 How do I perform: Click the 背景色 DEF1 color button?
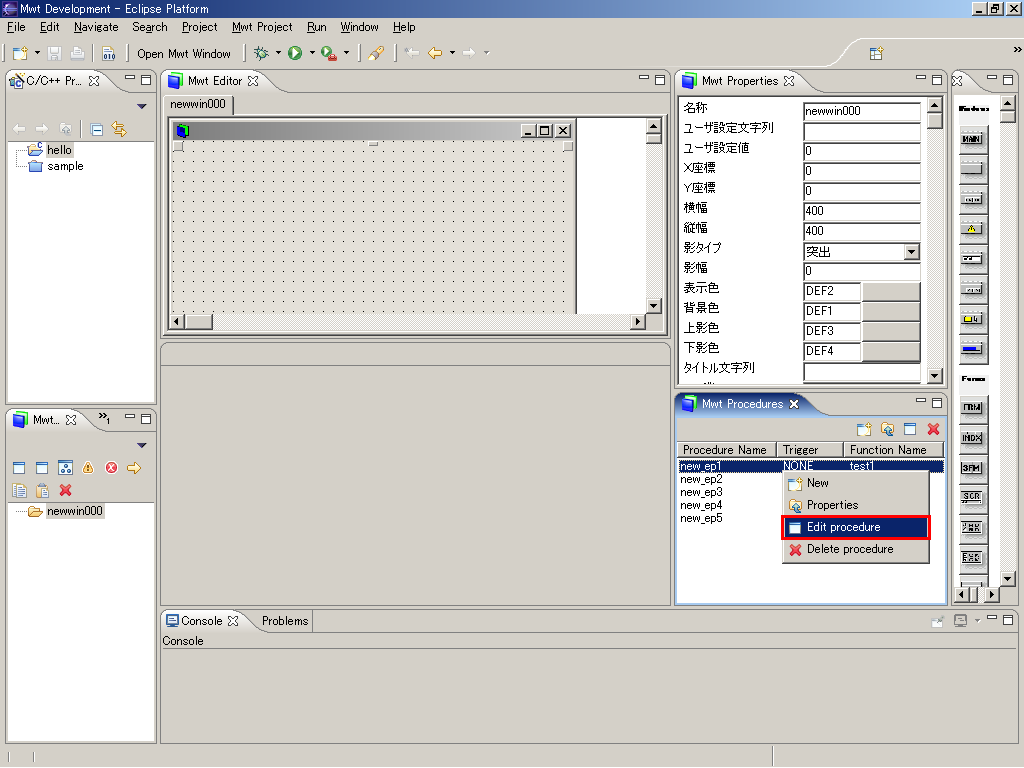[x=891, y=311]
